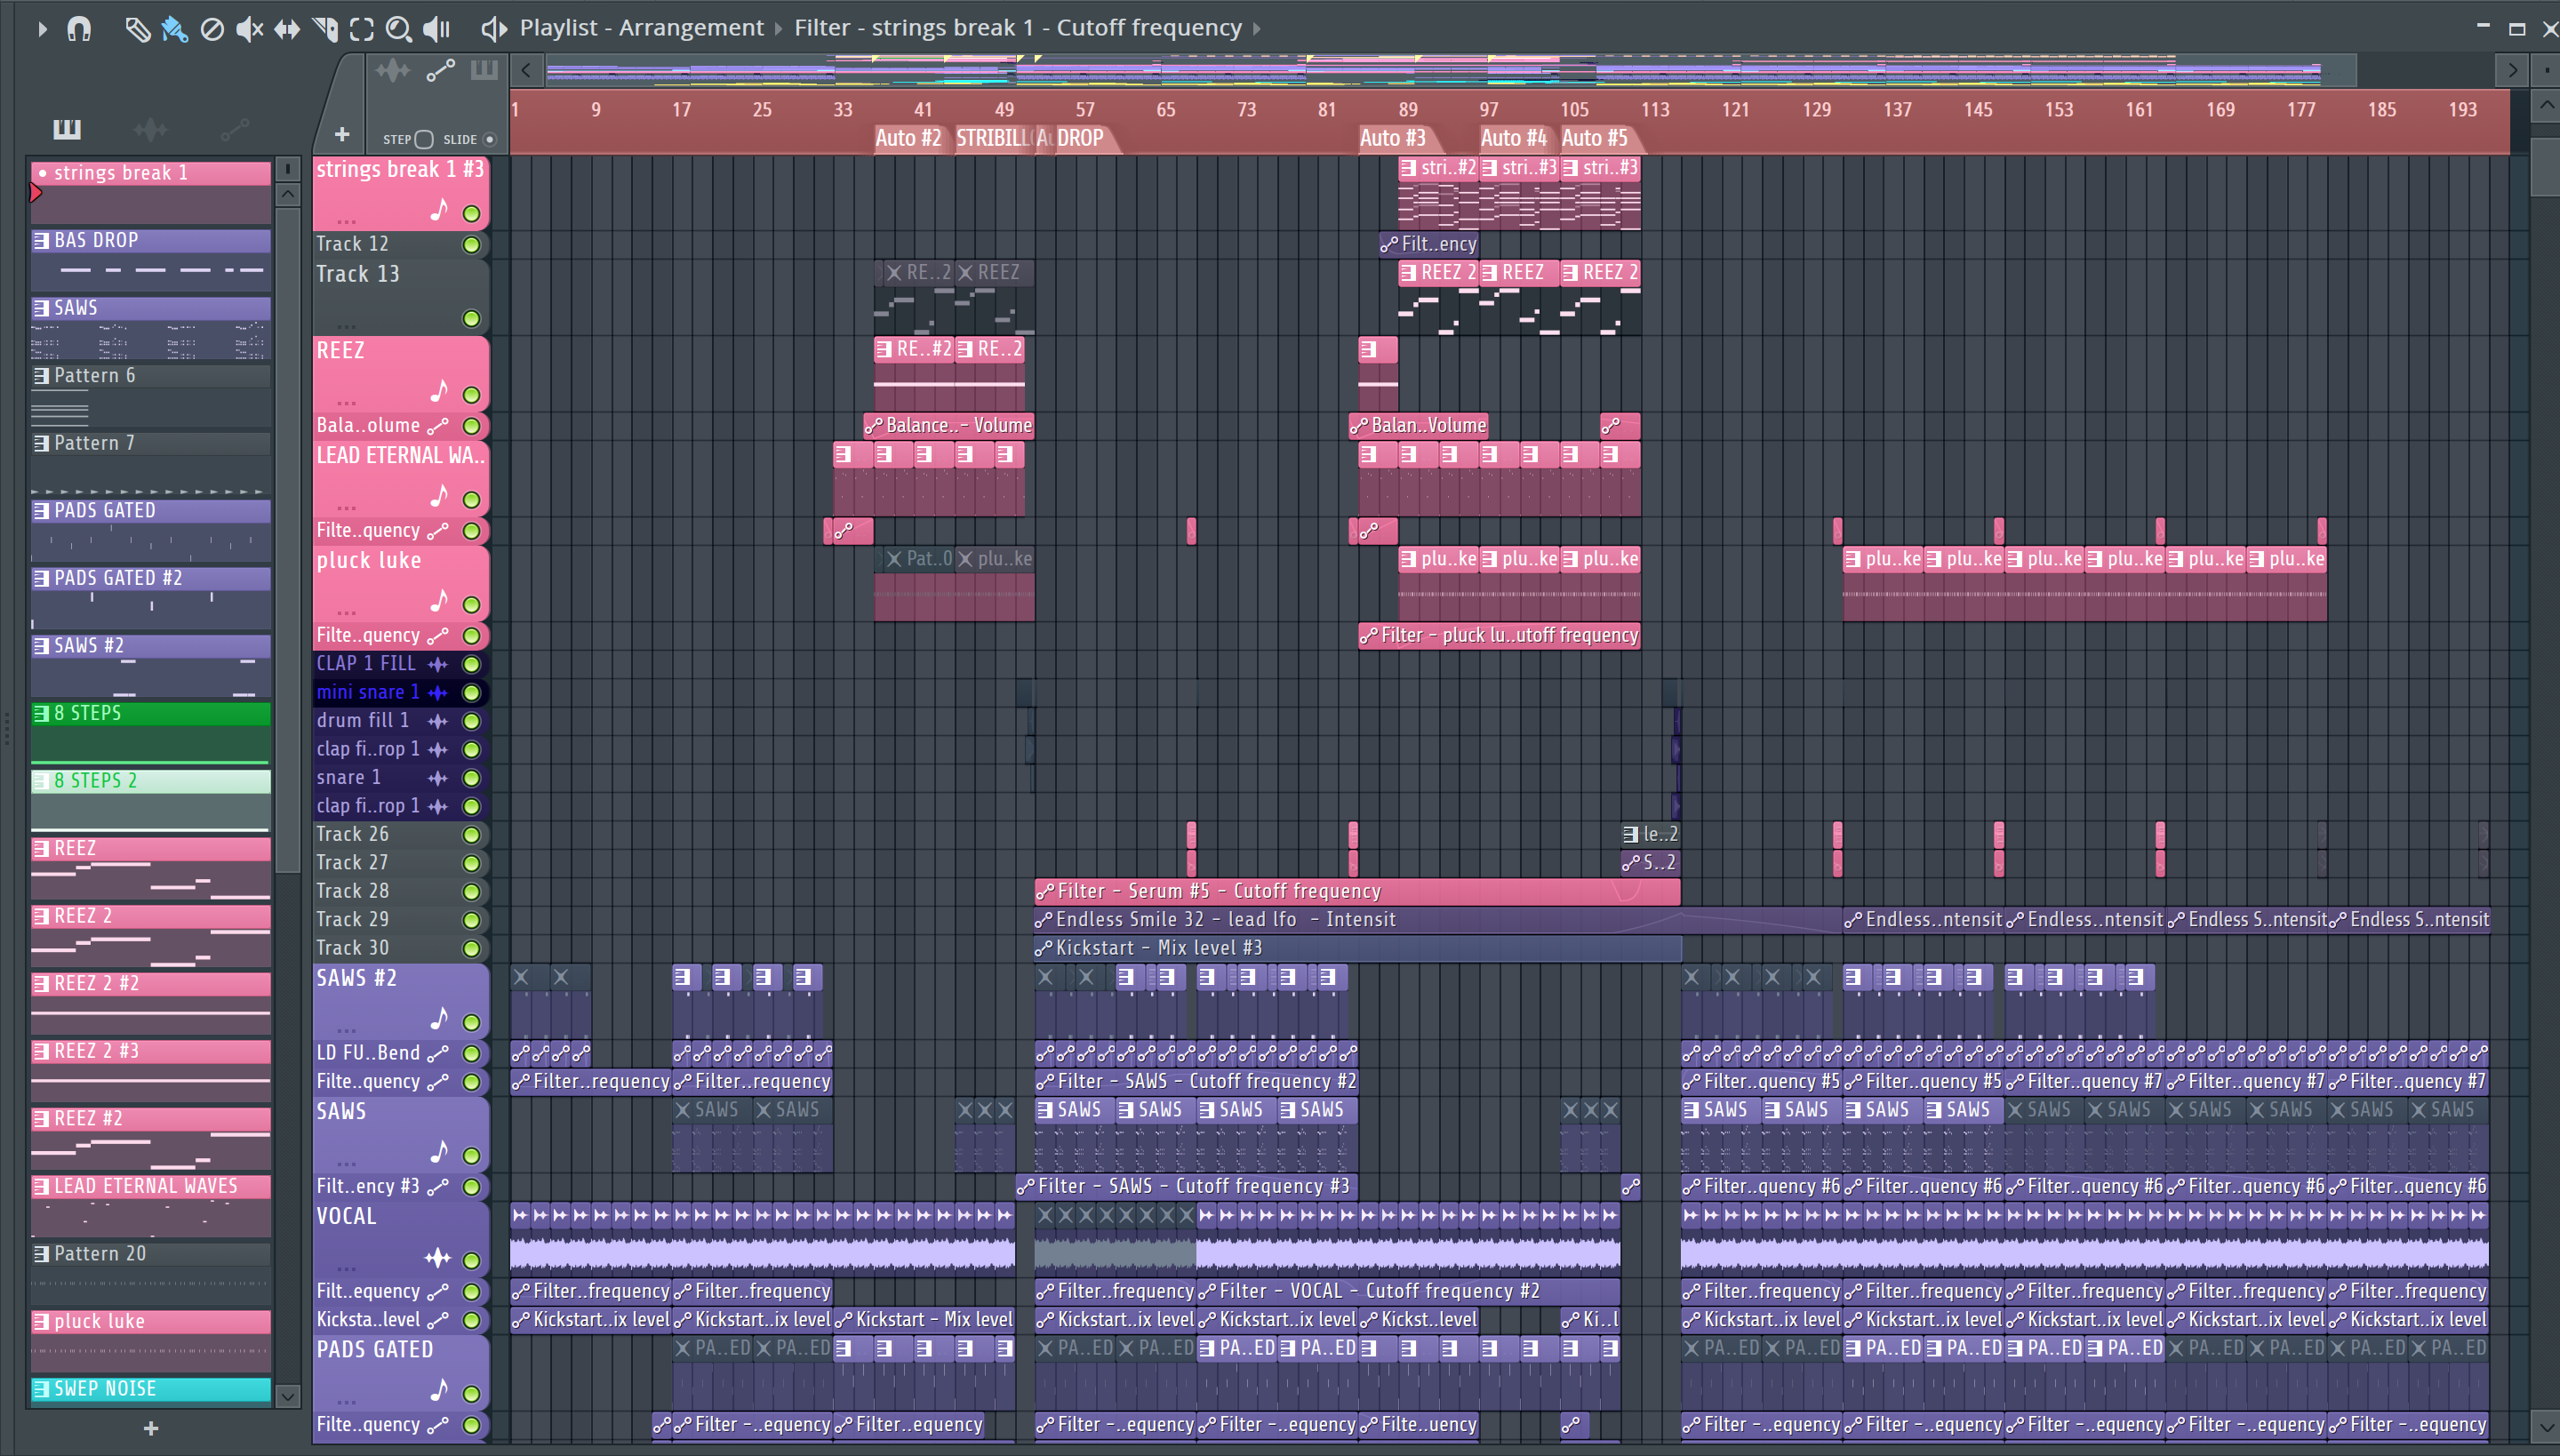The width and height of the screenshot is (2560, 1456).
Task: Enable the SLIDE radio option
Action: coord(490,139)
